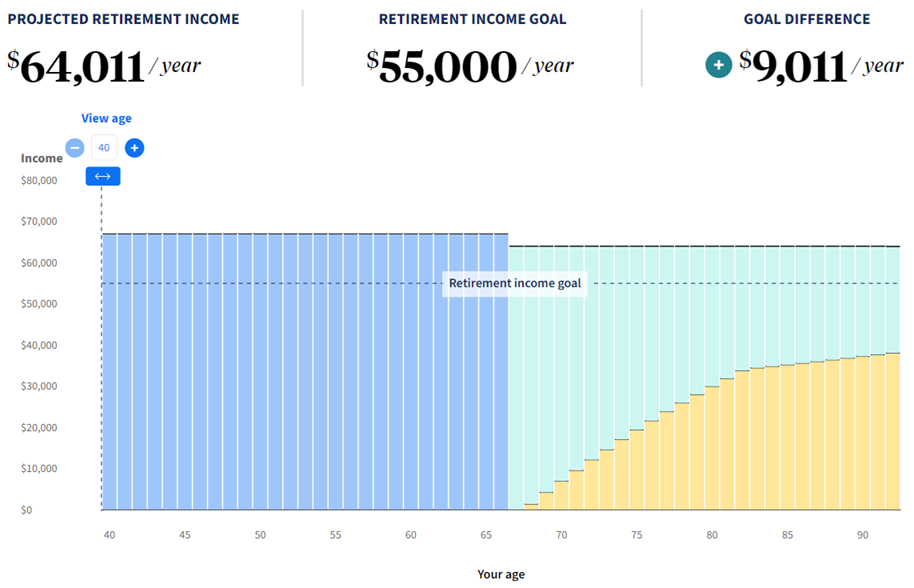The height and width of the screenshot is (588, 914).
Task: Click the age 65 tick label
Action: [x=486, y=535]
